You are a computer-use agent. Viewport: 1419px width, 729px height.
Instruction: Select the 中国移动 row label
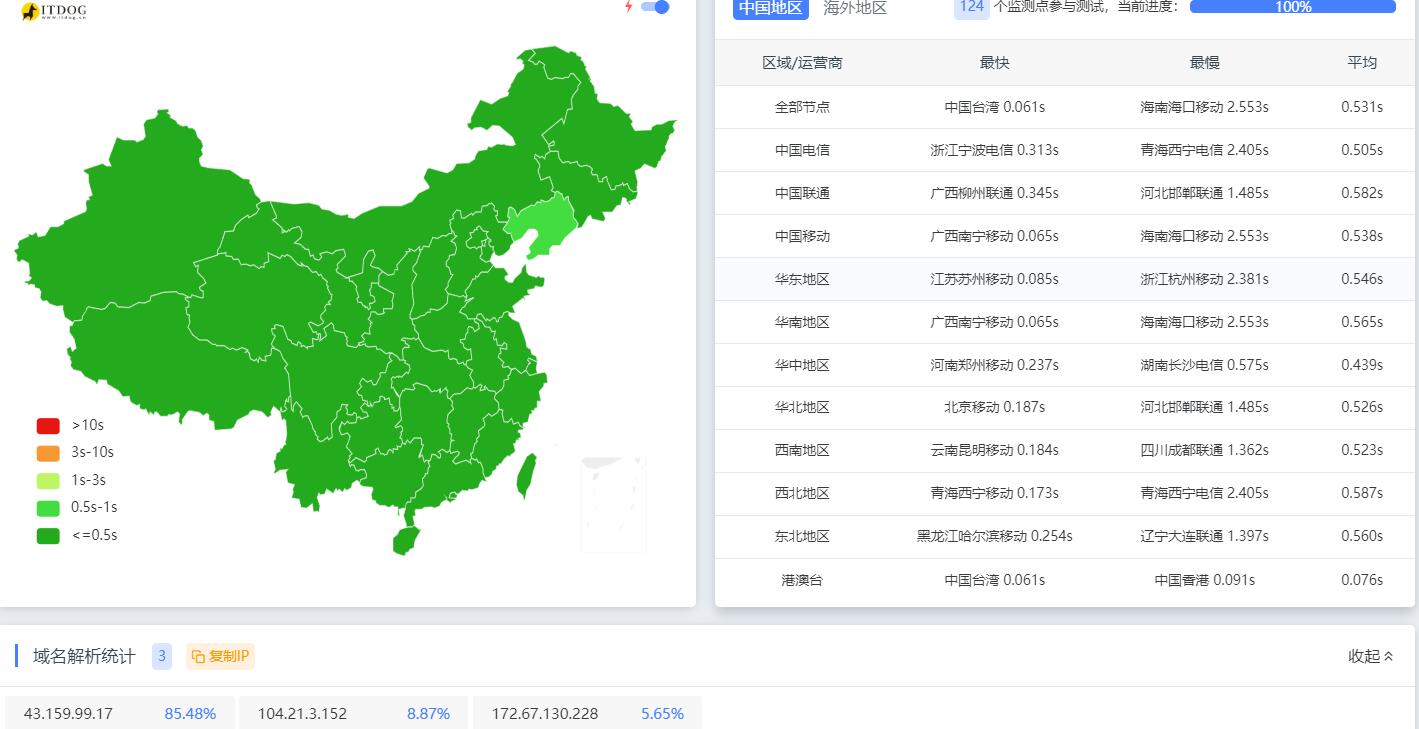point(802,236)
